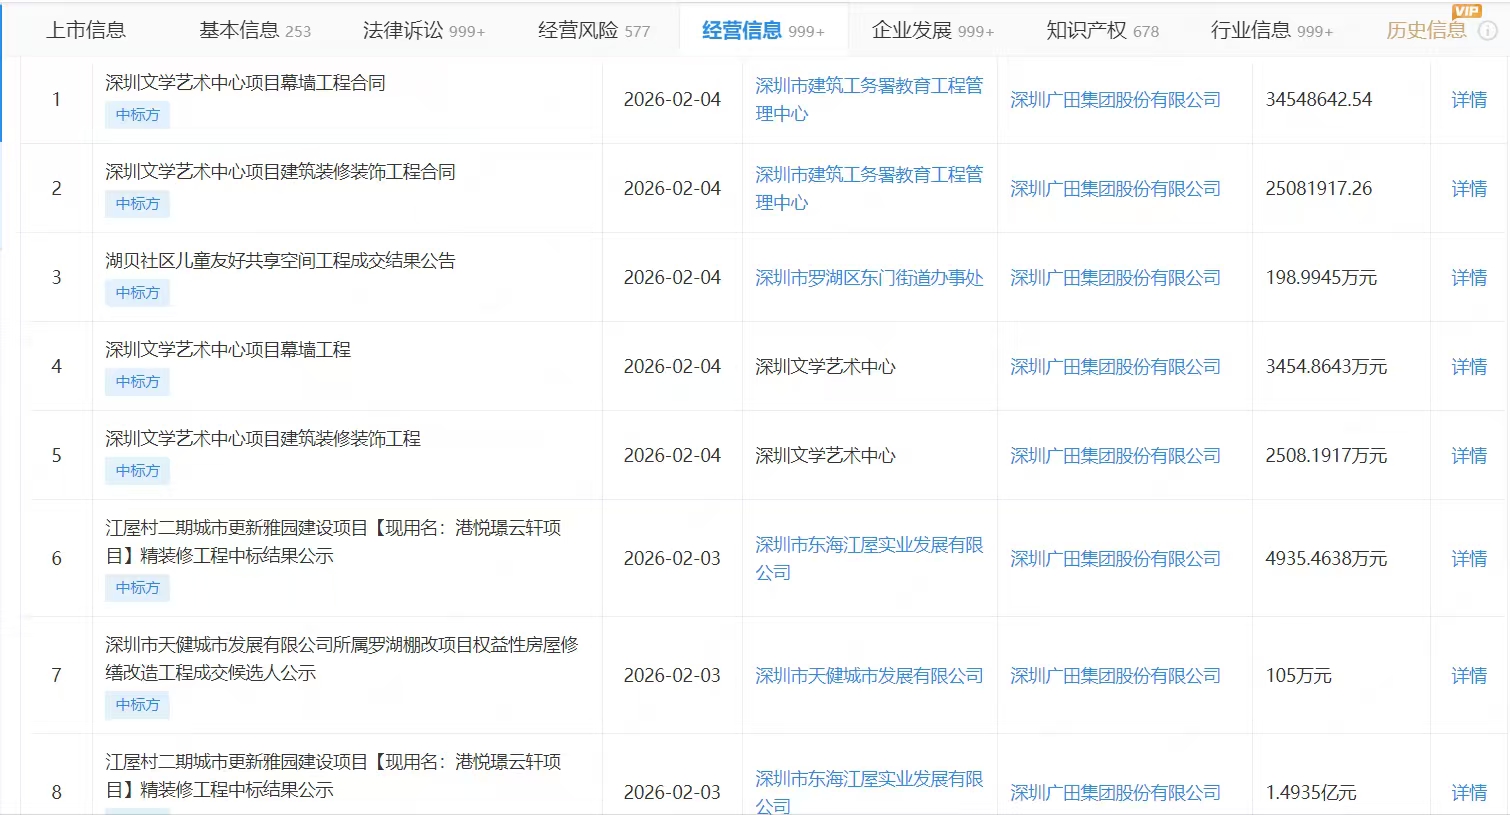The width and height of the screenshot is (1510, 815).
Task: Open 详情 for row 4 幕墙工程
Action: coord(1469,366)
